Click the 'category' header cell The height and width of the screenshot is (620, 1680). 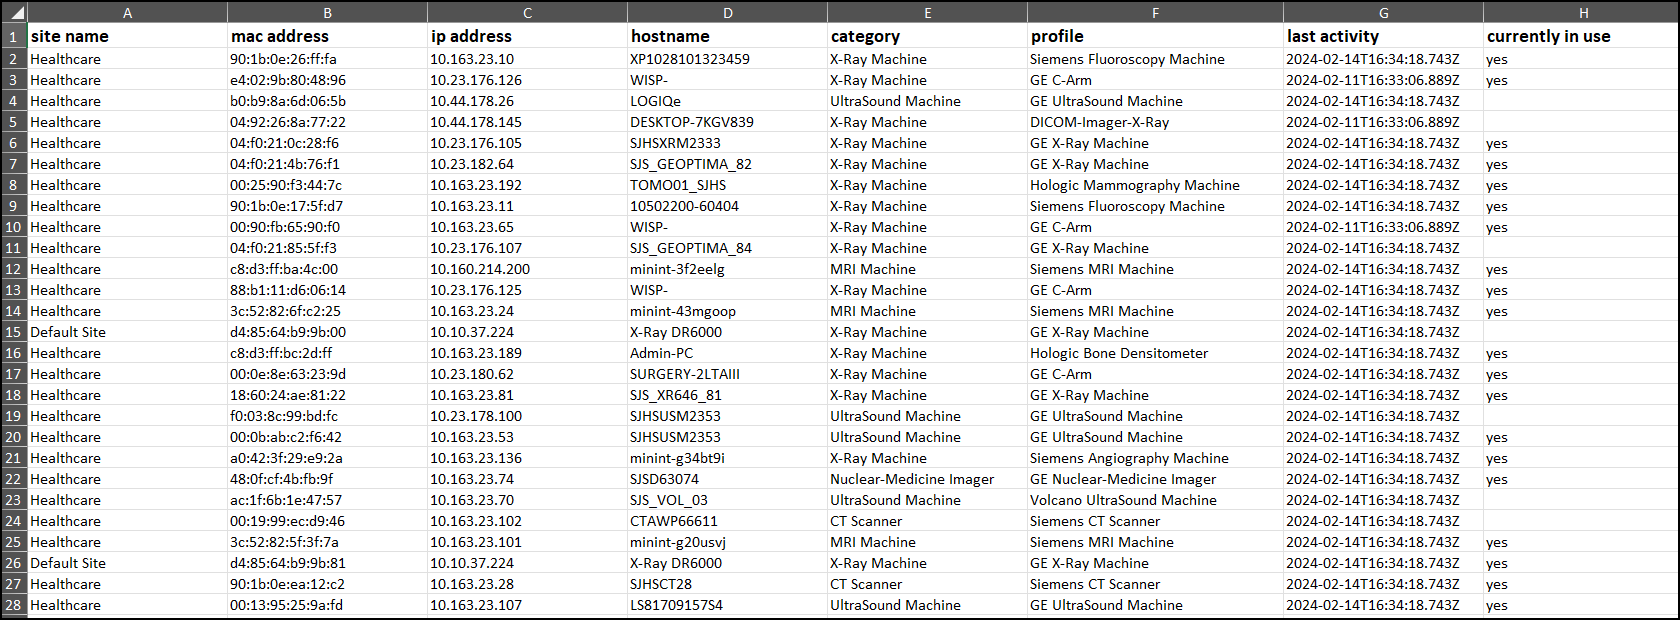928,36
